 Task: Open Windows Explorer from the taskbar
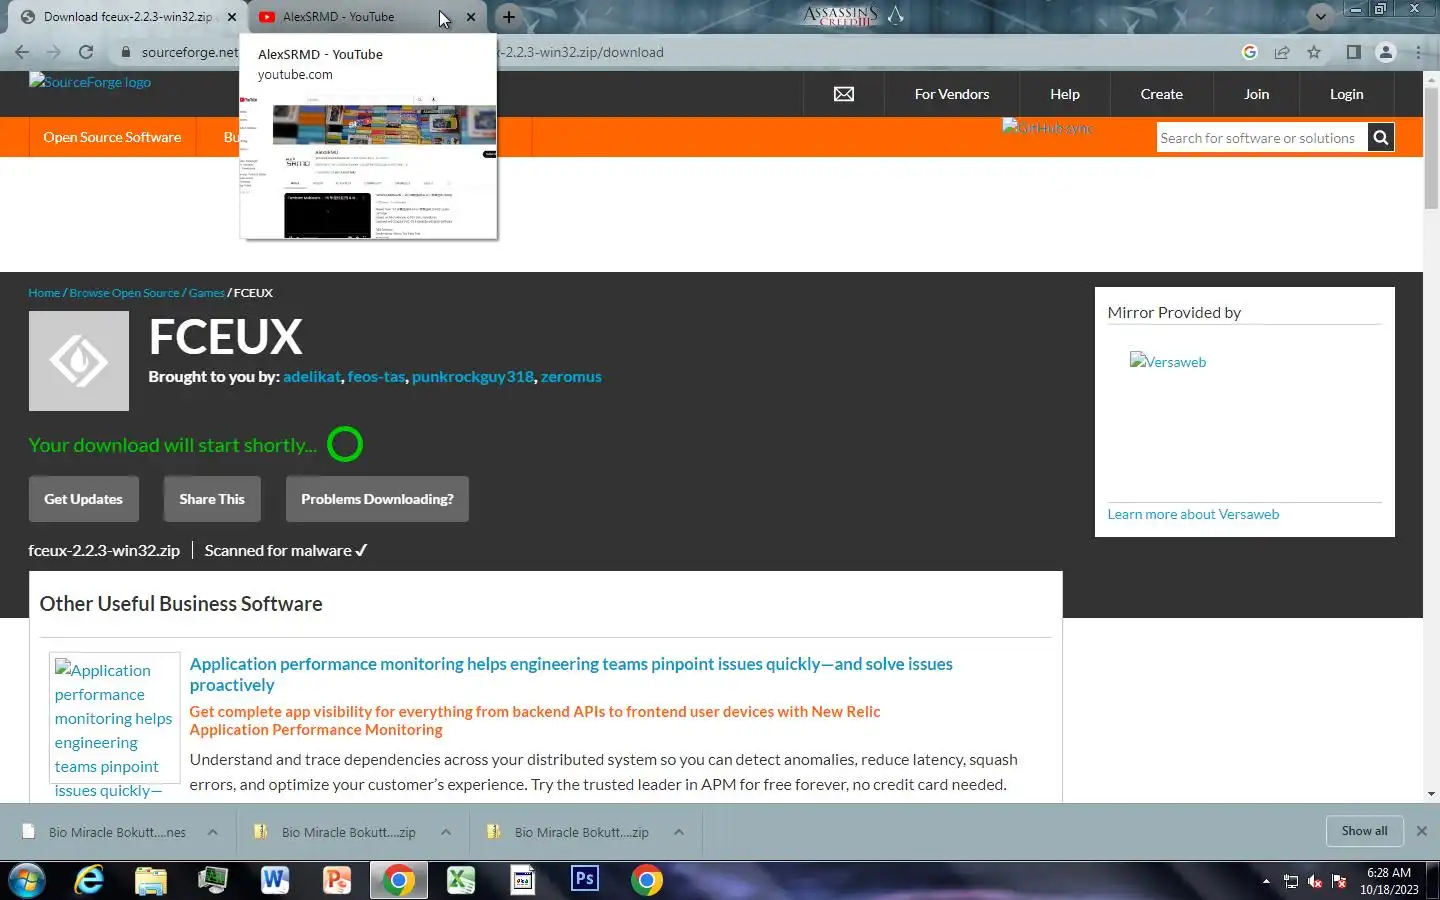pyautogui.click(x=151, y=880)
